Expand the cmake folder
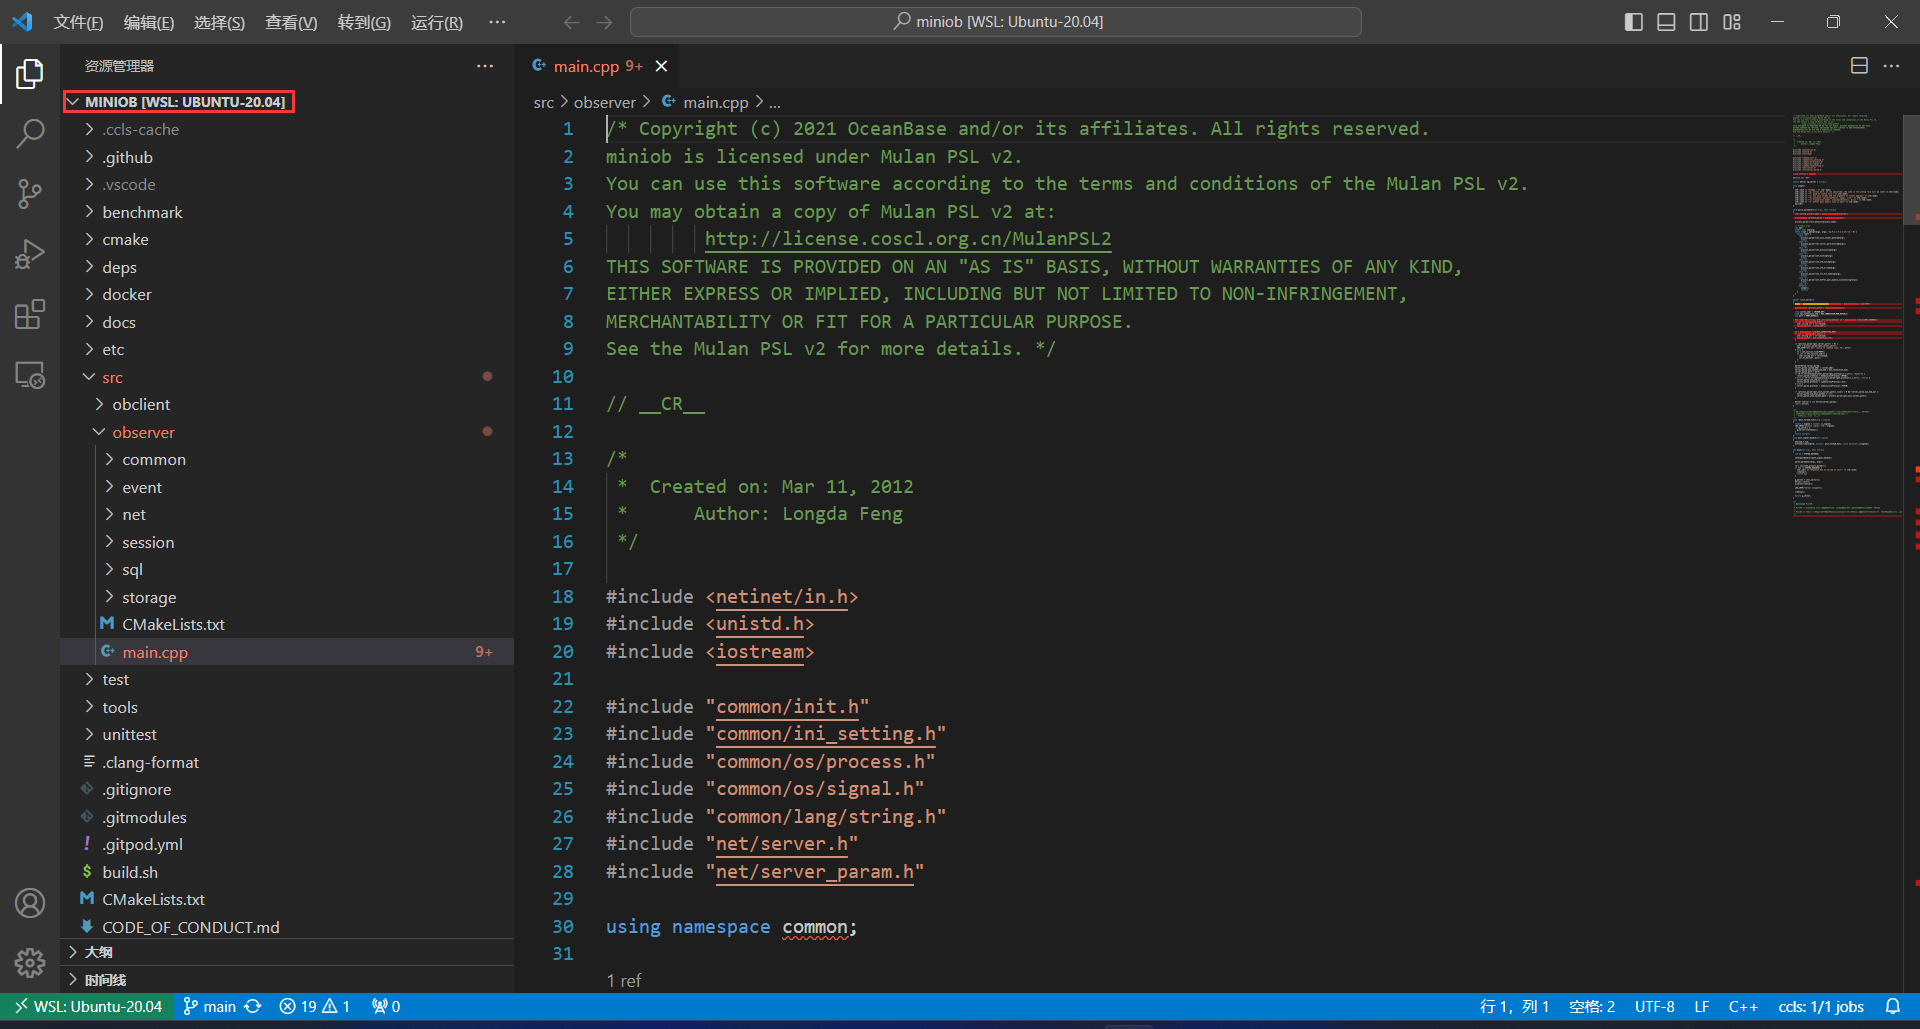This screenshot has width=1920, height=1029. coord(125,239)
